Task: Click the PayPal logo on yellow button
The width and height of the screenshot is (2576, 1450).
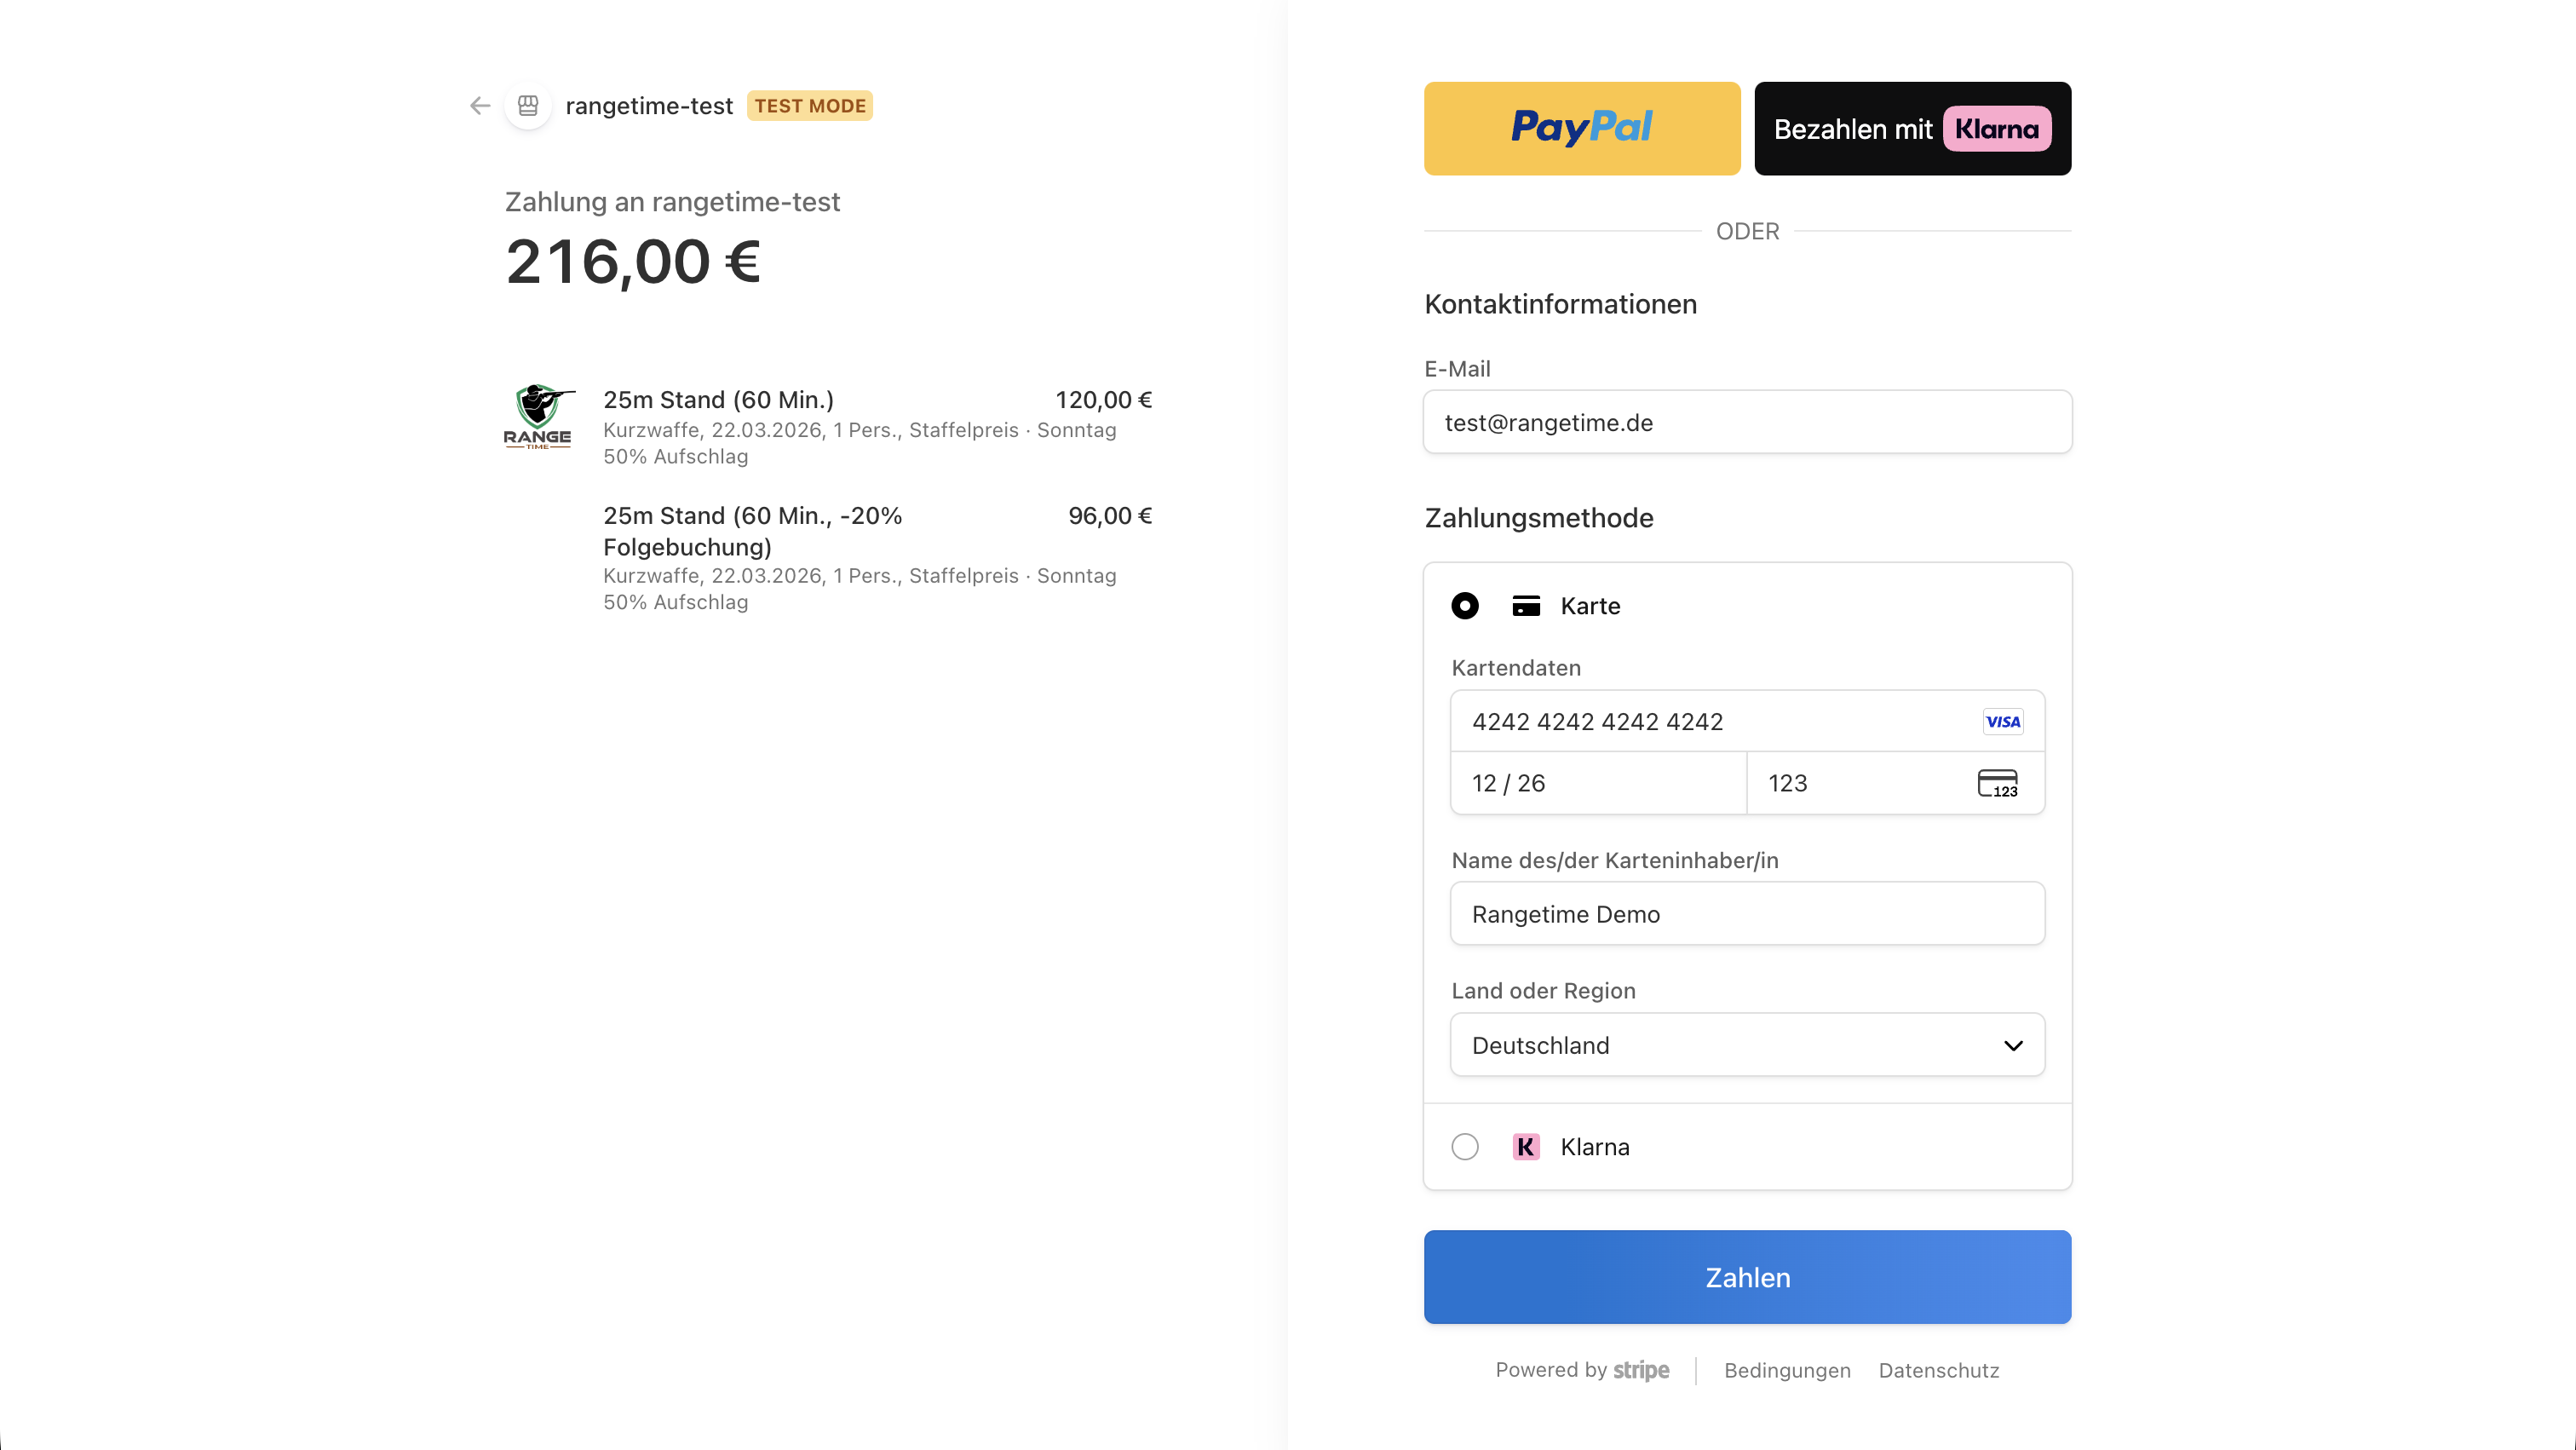Action: [1581, 128]
